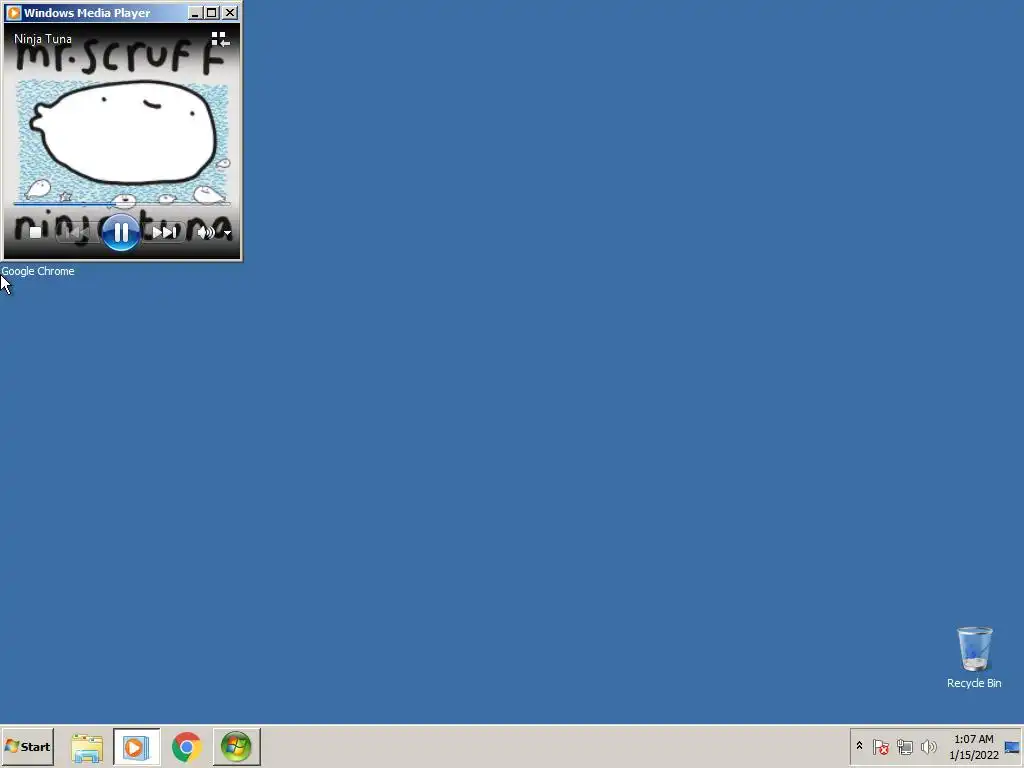Image resolution: width=1024 pixels, height=768 pixels.
Task: Click the seek bar in media player
Action: point(121,204)
